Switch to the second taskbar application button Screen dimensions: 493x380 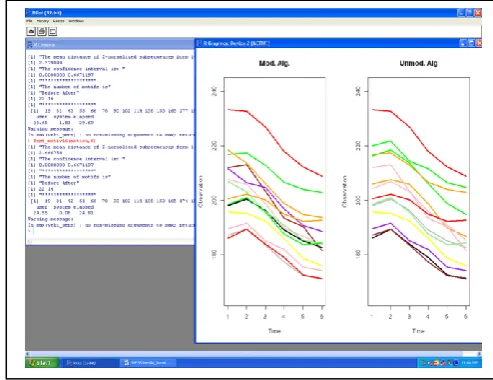148,363
